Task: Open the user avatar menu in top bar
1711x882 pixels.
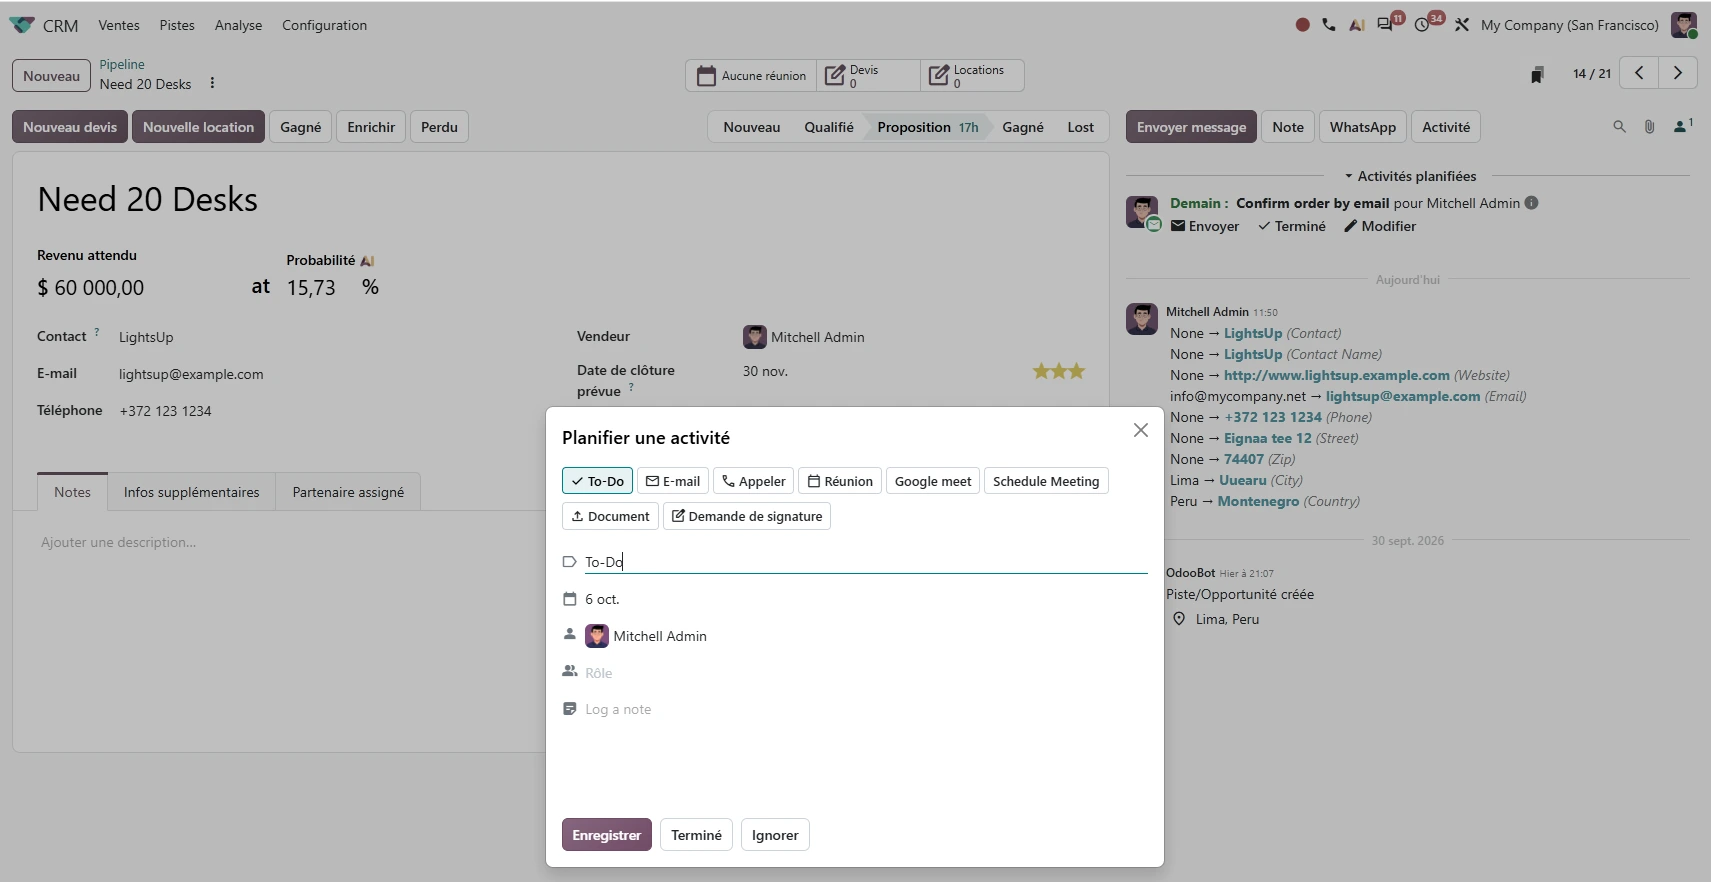Action: [x=1684, y=25]
